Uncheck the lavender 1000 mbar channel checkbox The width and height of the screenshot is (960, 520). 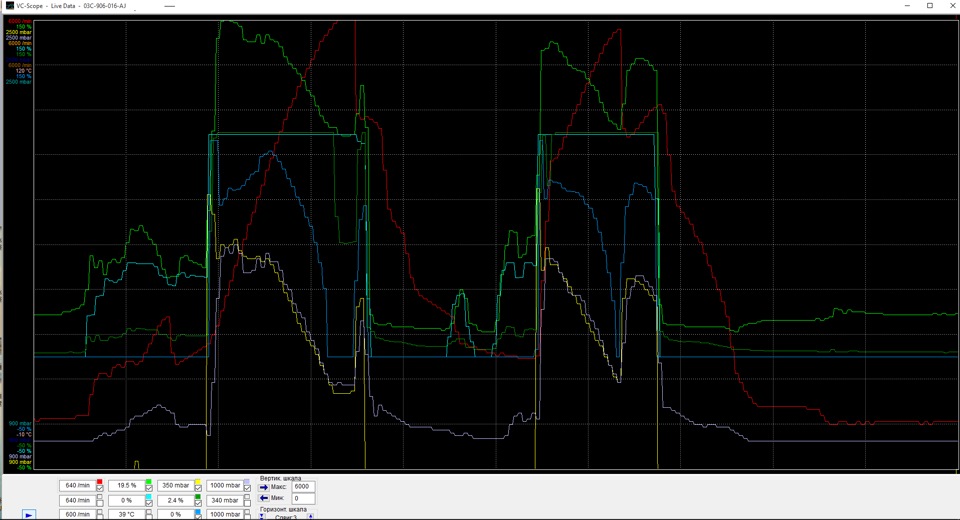pos(247,488)
